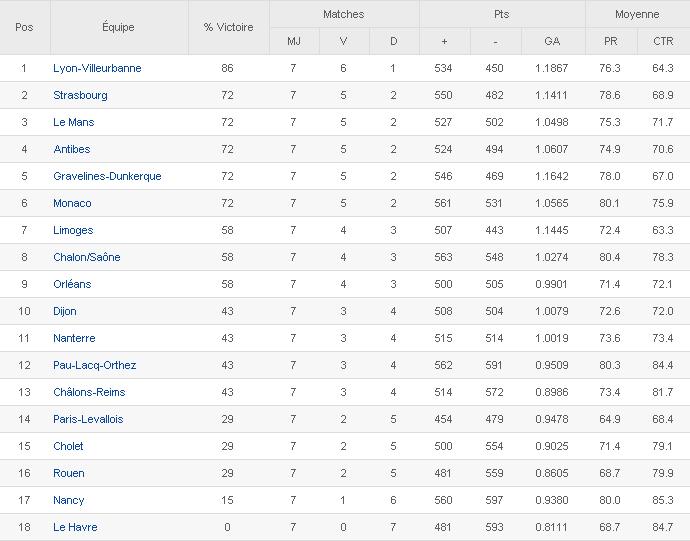The image size is (690, 541).
Task: Click the Dijon team link
Action: pos(65,311)
